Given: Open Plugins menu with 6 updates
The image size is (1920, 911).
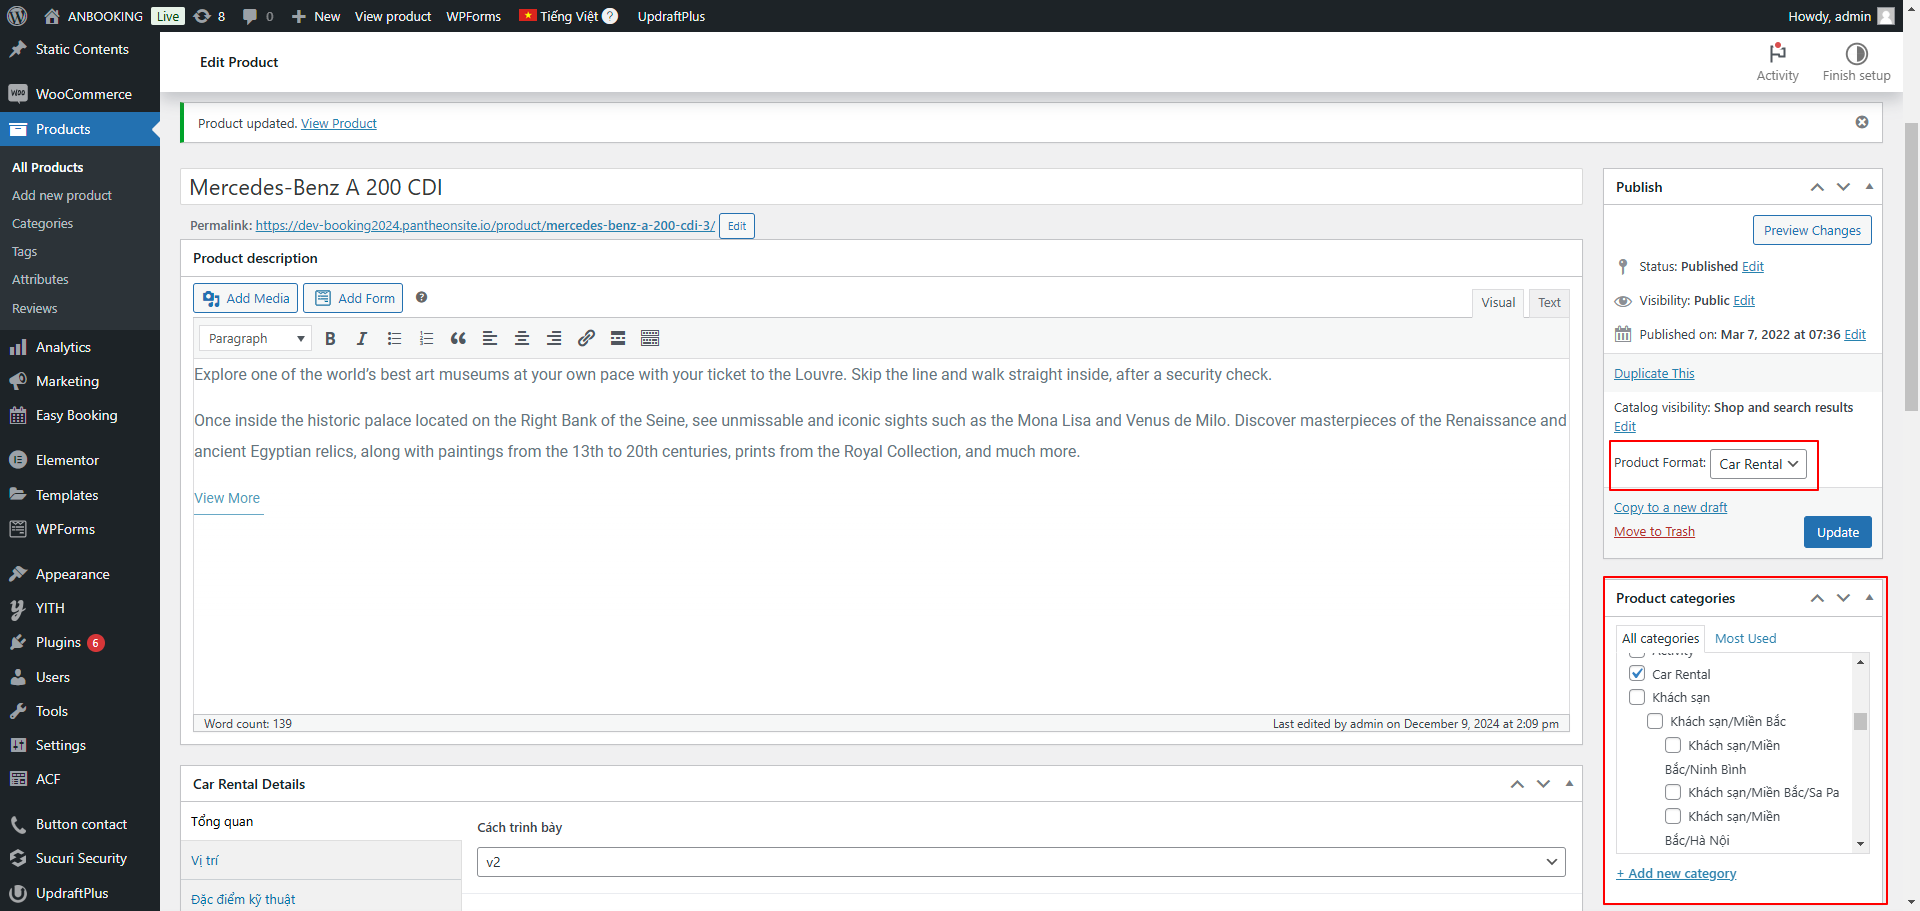Looking at the screenshot, I should point(80,642).
